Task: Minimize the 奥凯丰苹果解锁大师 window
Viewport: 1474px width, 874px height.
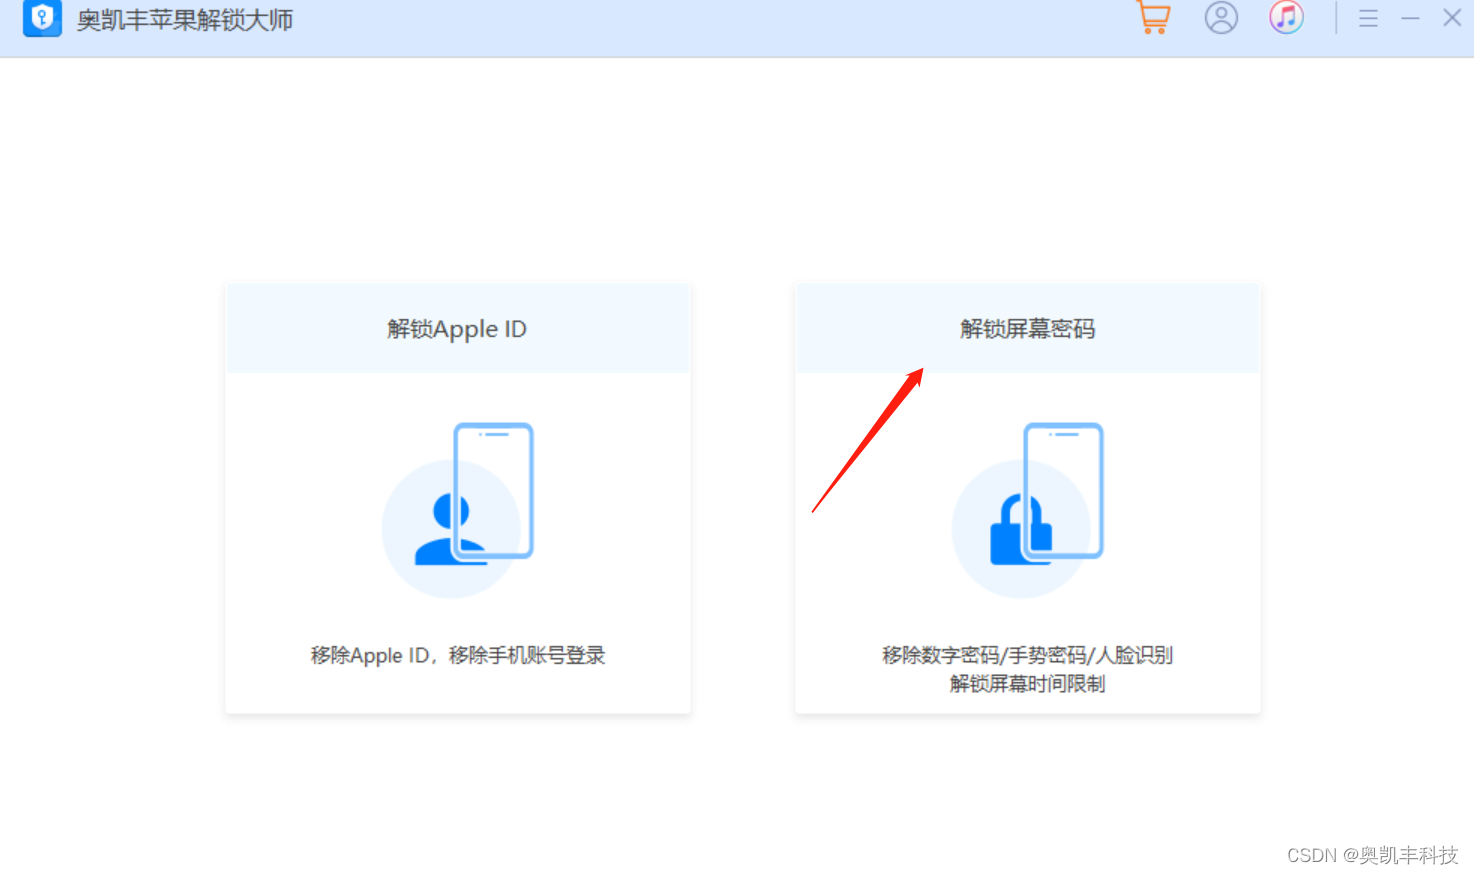Action: coord(1410,18)
